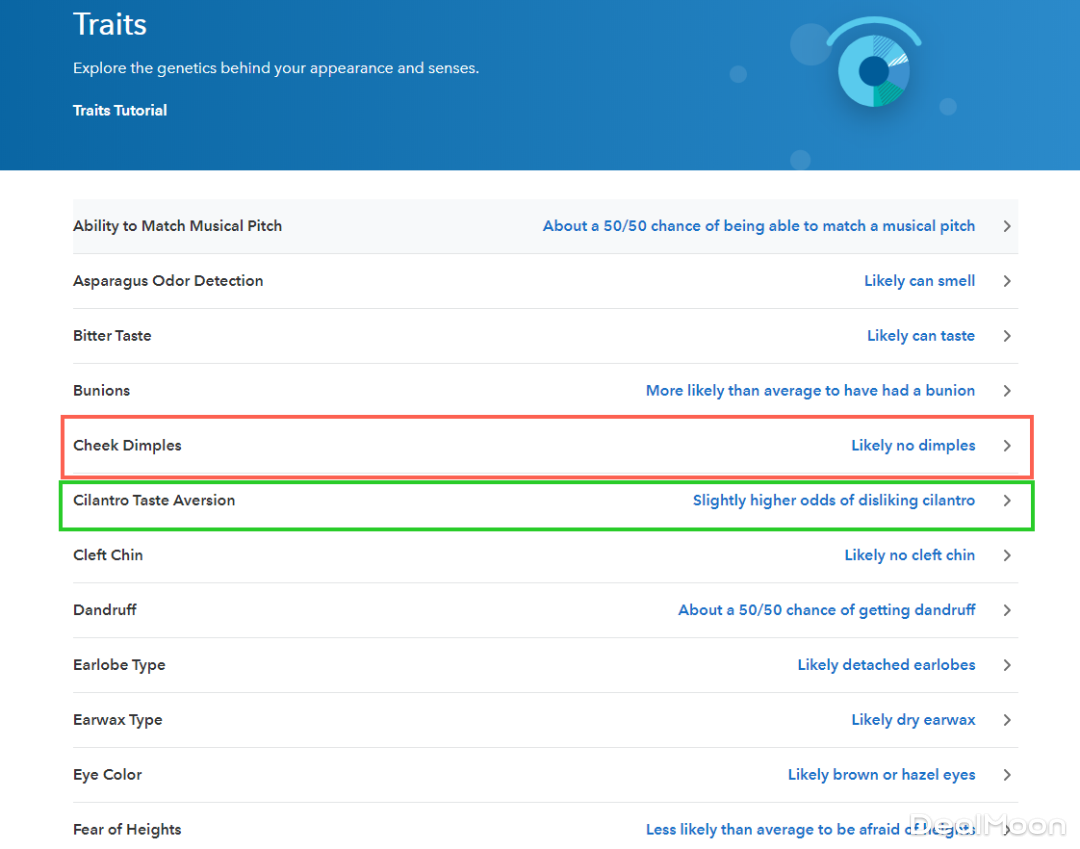Select the Earlobe Type trait label

click(x=119, y=665)
